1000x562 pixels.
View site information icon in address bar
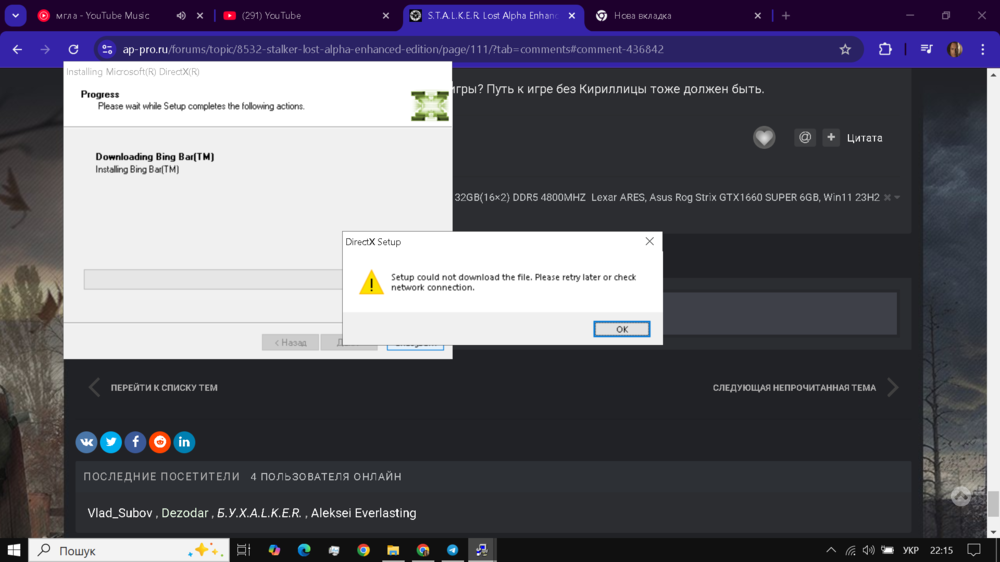(107, 49)
